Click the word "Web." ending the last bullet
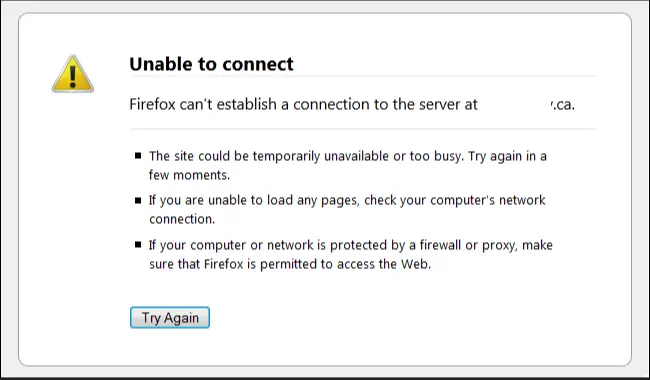 (x=416, y=264)
